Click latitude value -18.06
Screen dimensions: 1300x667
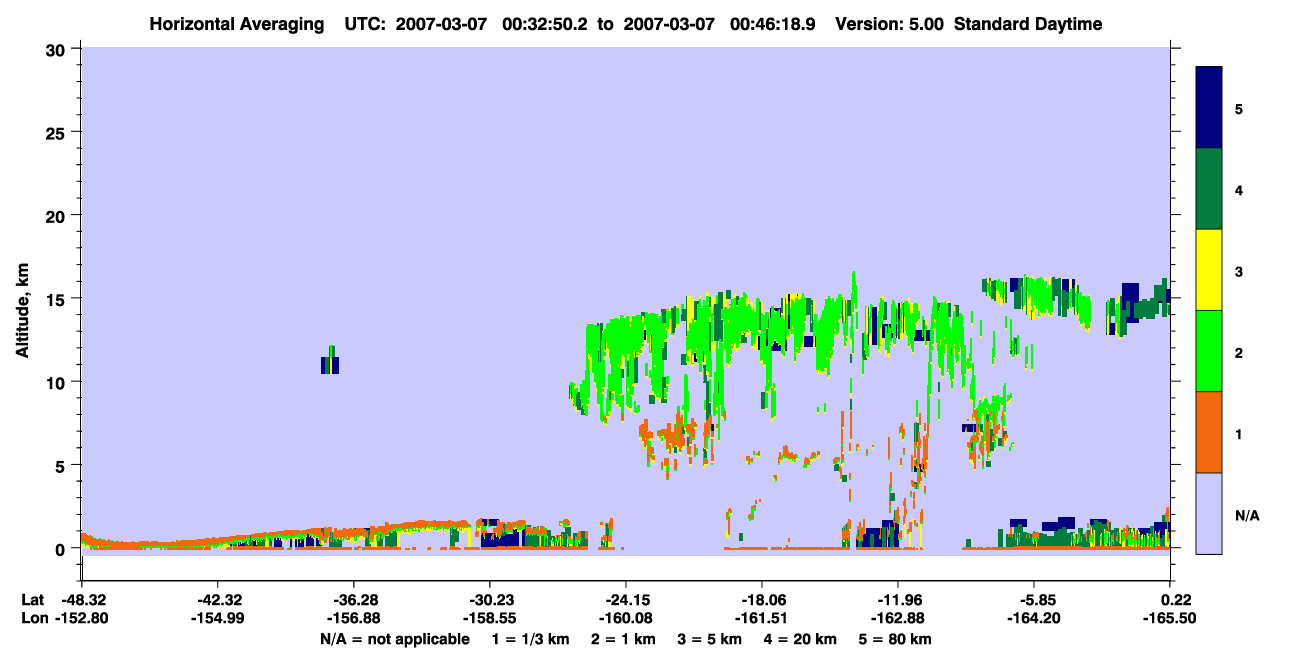(x=762, y=600)
